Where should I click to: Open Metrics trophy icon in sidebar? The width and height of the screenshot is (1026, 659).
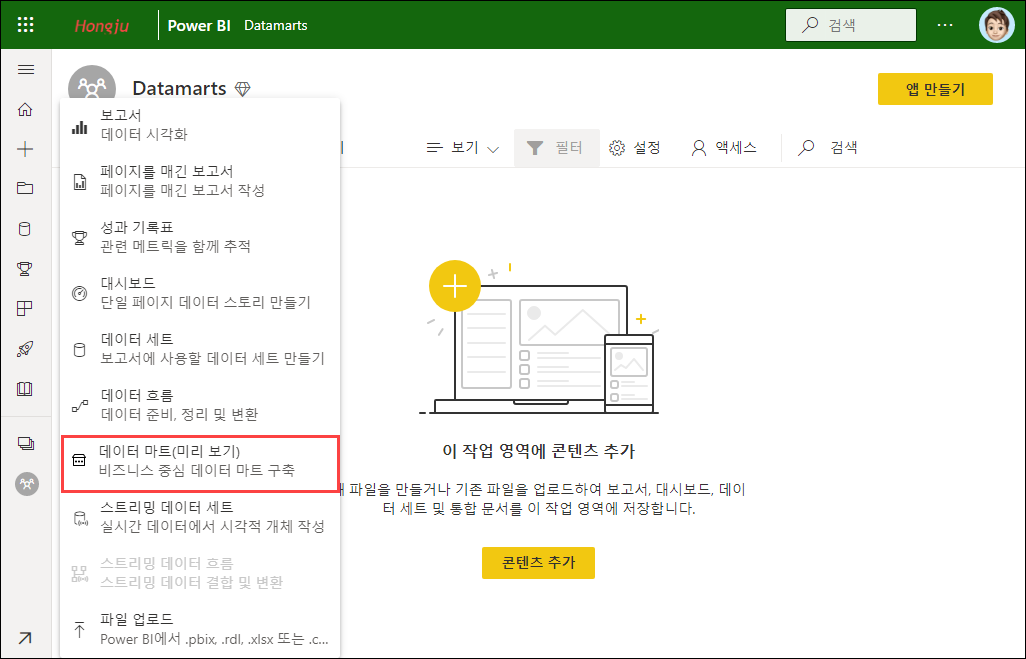tap(25, 268)
